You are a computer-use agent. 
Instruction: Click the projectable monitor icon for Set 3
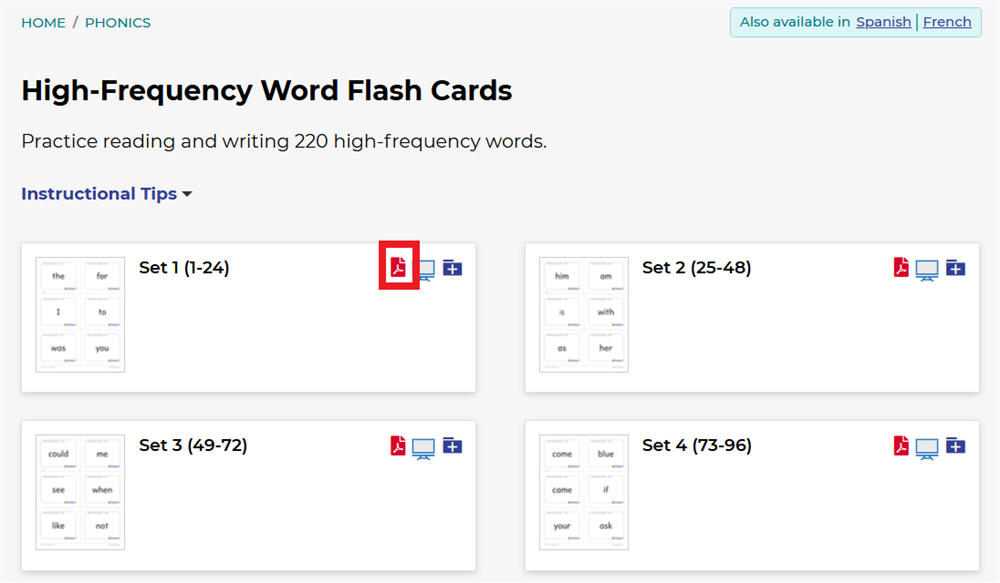pos(425,447)
